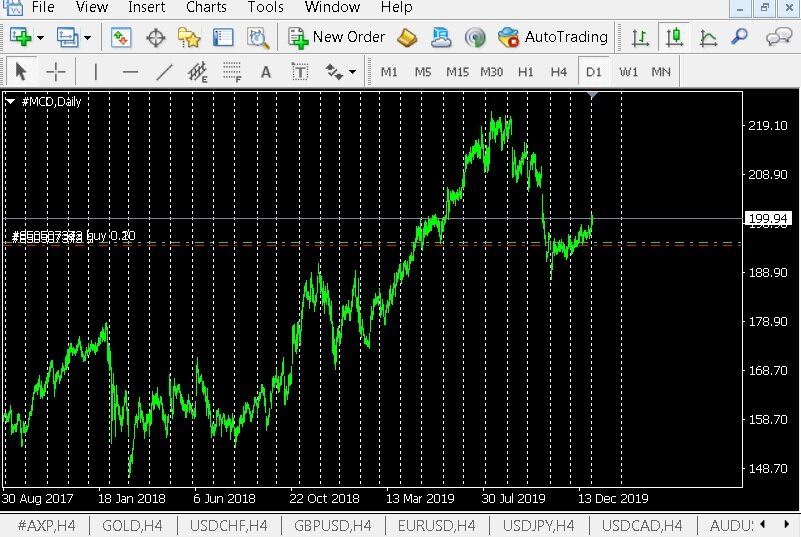Viewport: 801px width, 537px height.
Task: Open the View menu
Action: (92, 7)
